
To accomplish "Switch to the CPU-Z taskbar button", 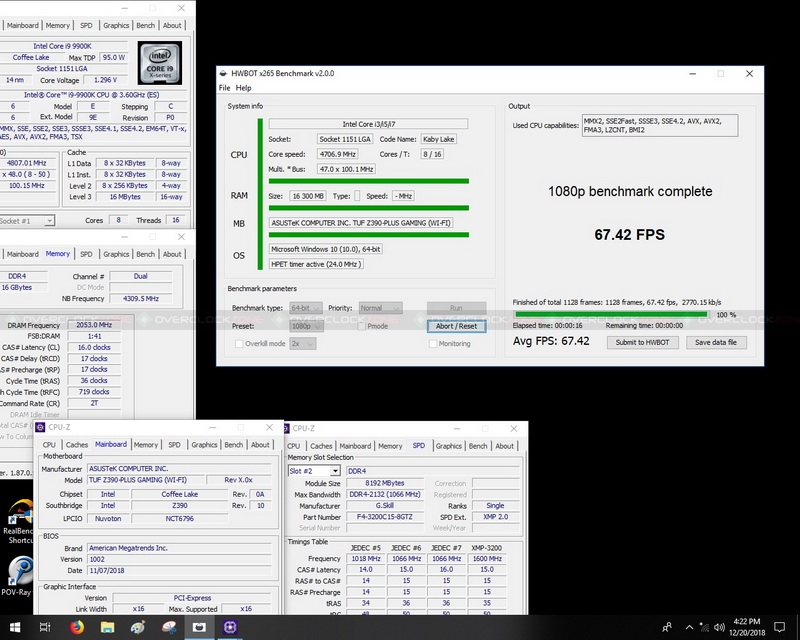I will [x=230, y=627].
